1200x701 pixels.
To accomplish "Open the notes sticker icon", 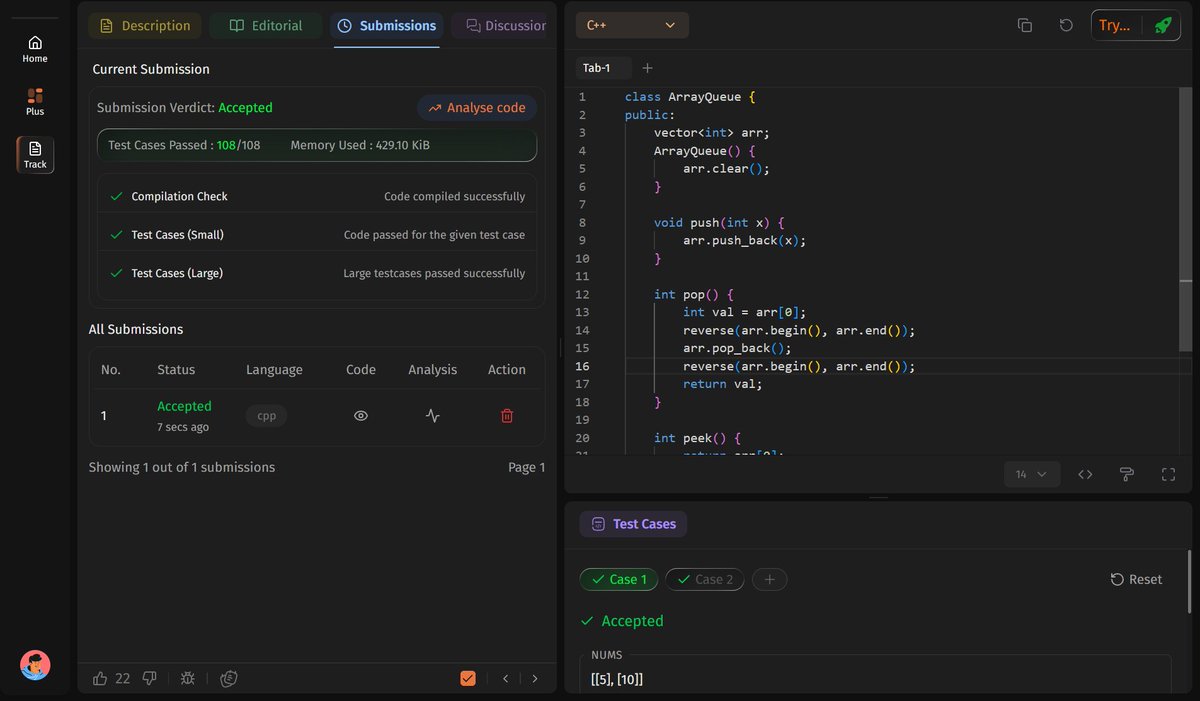I will [229, 678].
